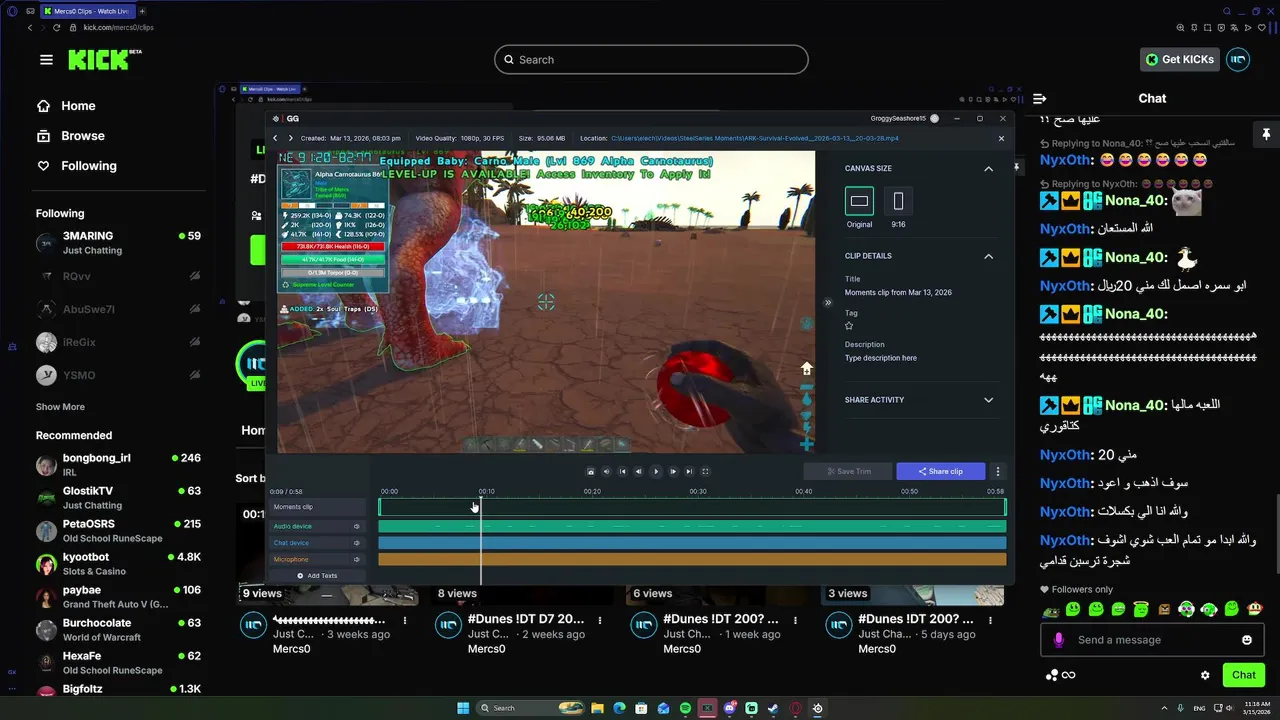Image resolution: width=1280 pixels, height=720 pixels.
Task: Click the Kick search field
Action: coord(651,60)
